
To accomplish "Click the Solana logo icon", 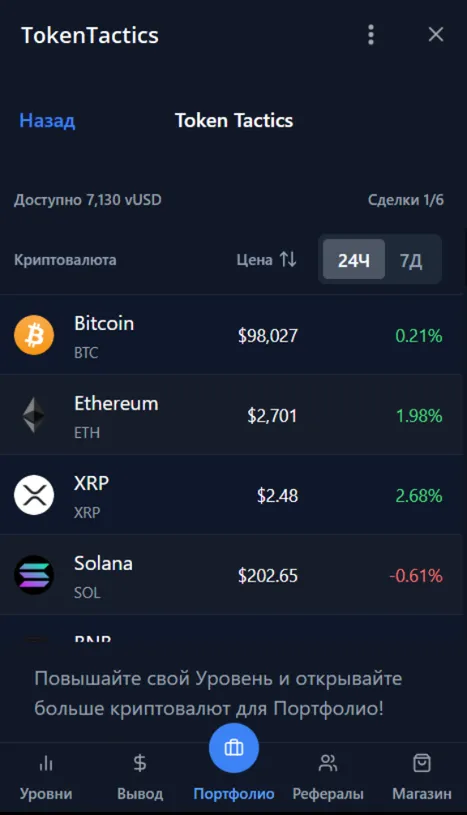I will [x=34, y=575].
